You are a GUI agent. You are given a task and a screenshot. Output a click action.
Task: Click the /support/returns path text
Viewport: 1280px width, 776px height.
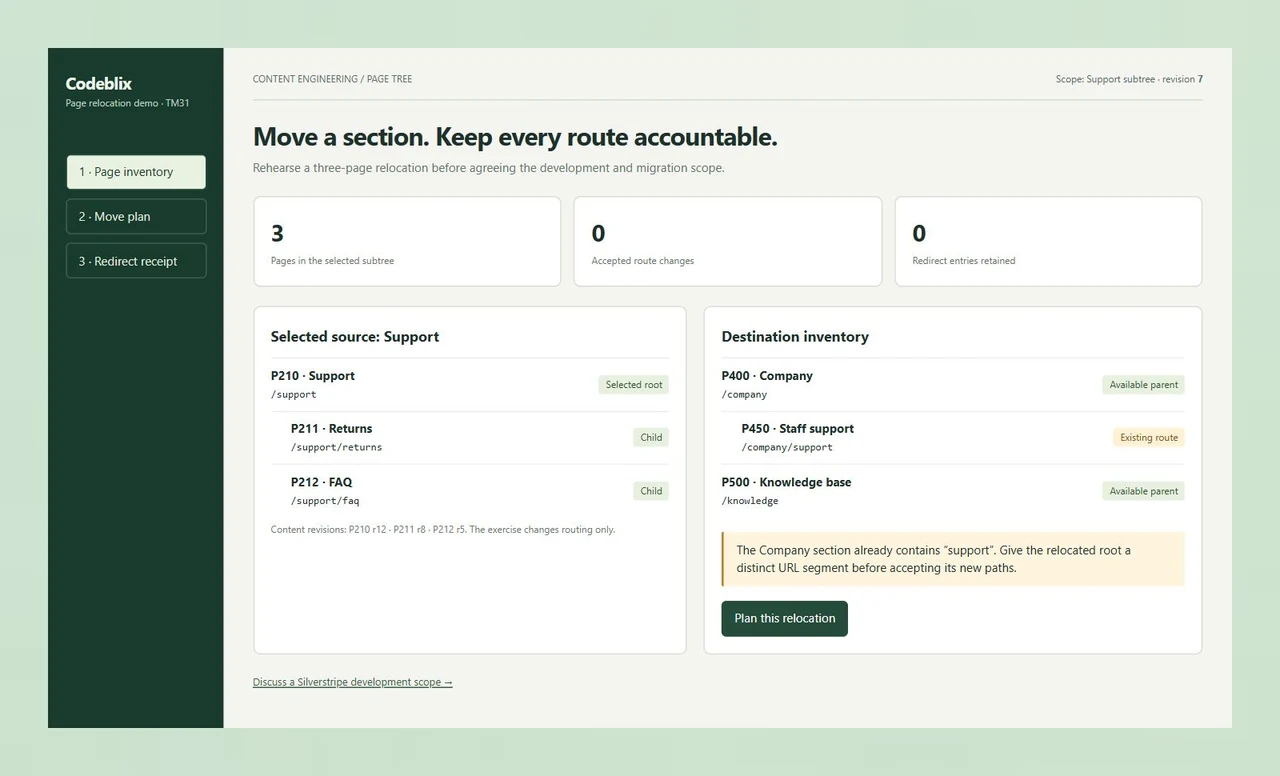(336, 447)
